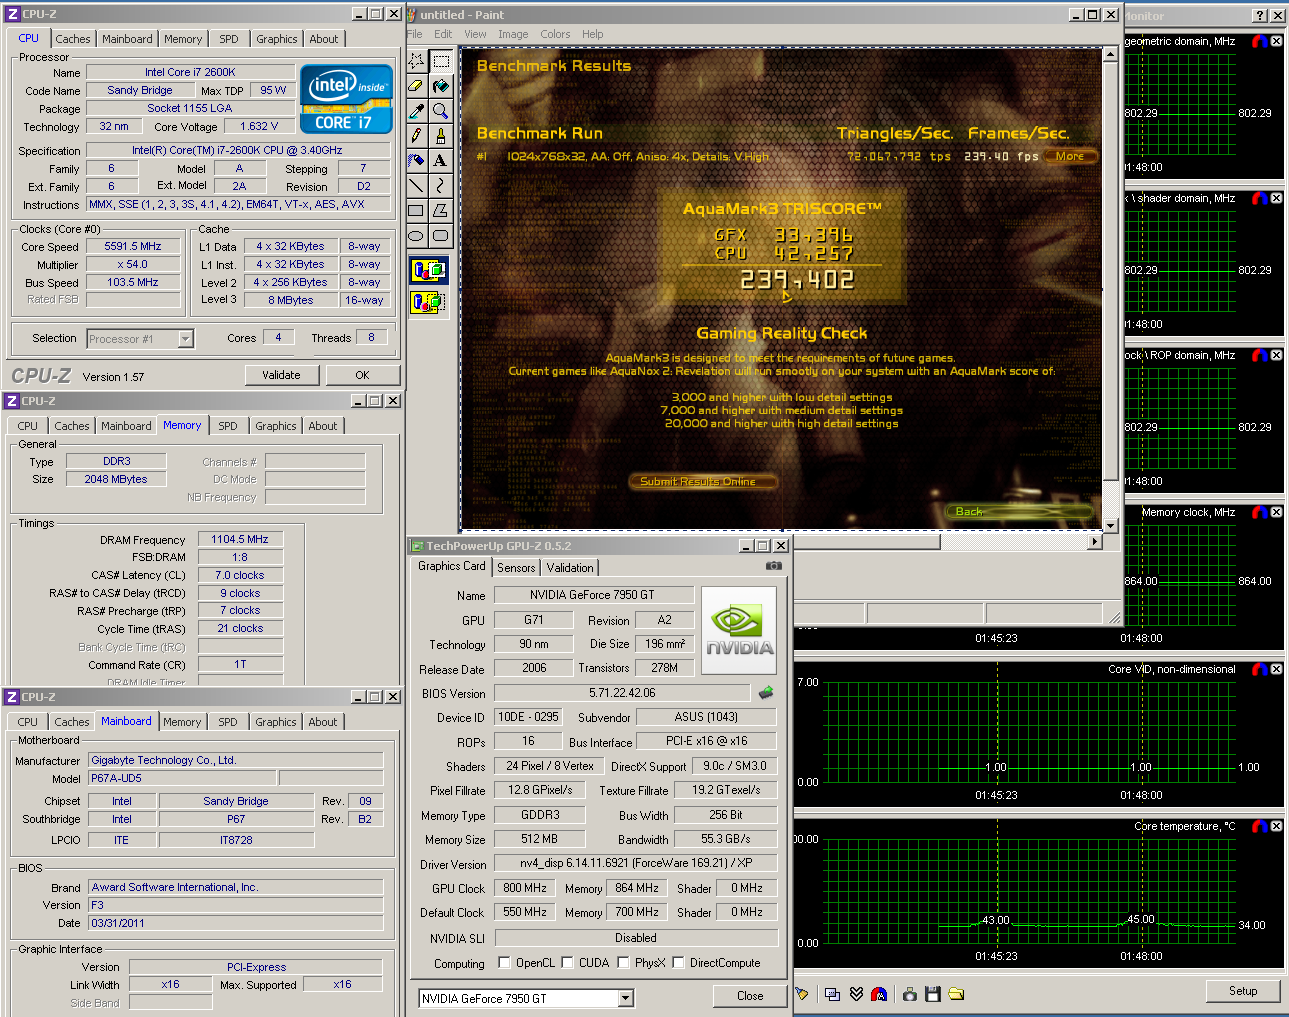Enable the CUDA checkbox in GPU-Z
Image resolution: width=1289 pixels, height=1017 pixels.
click(567, 963)
